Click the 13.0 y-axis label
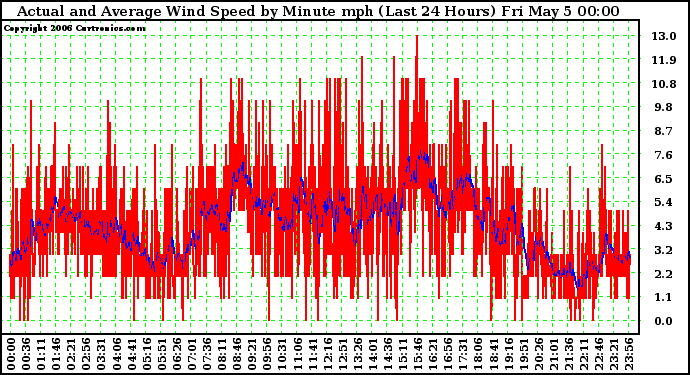The image size is (690, 375). [664, 36]
